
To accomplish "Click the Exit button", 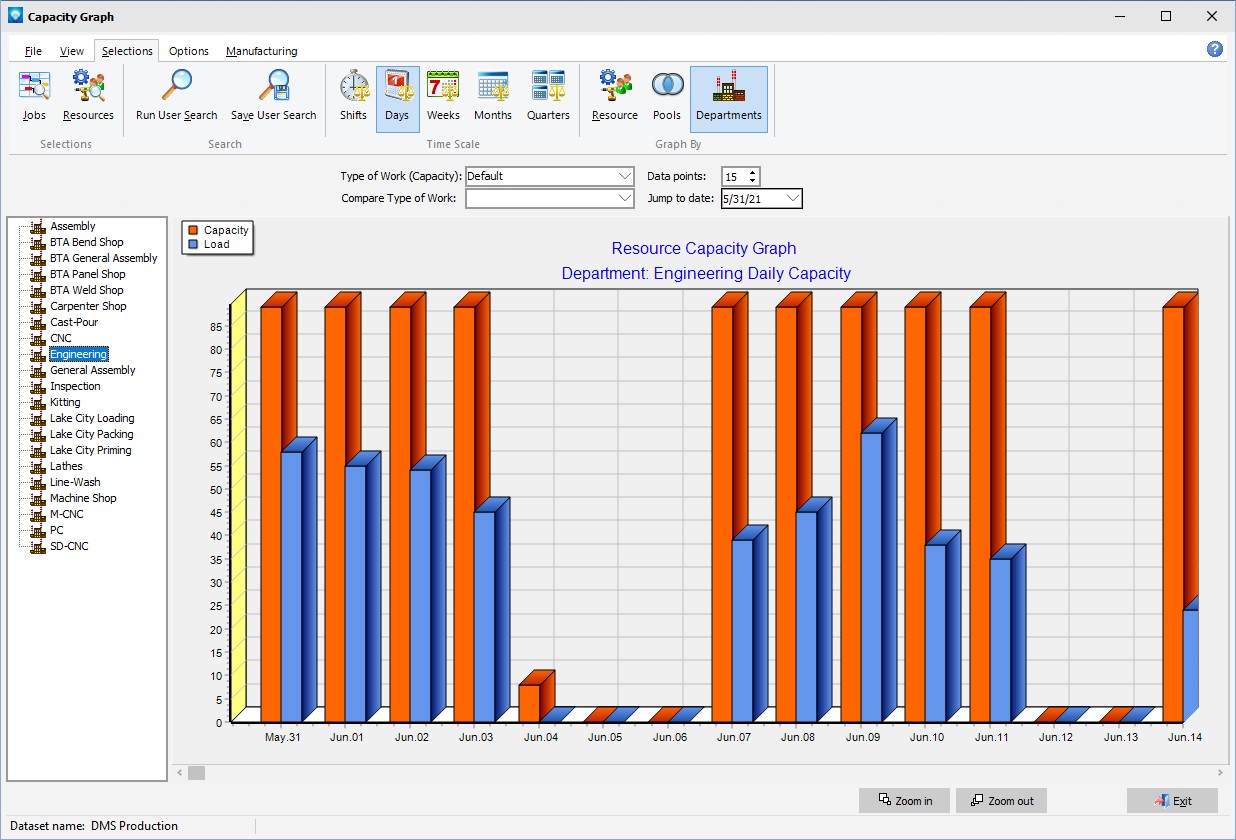I will [x=1172, y=801].
